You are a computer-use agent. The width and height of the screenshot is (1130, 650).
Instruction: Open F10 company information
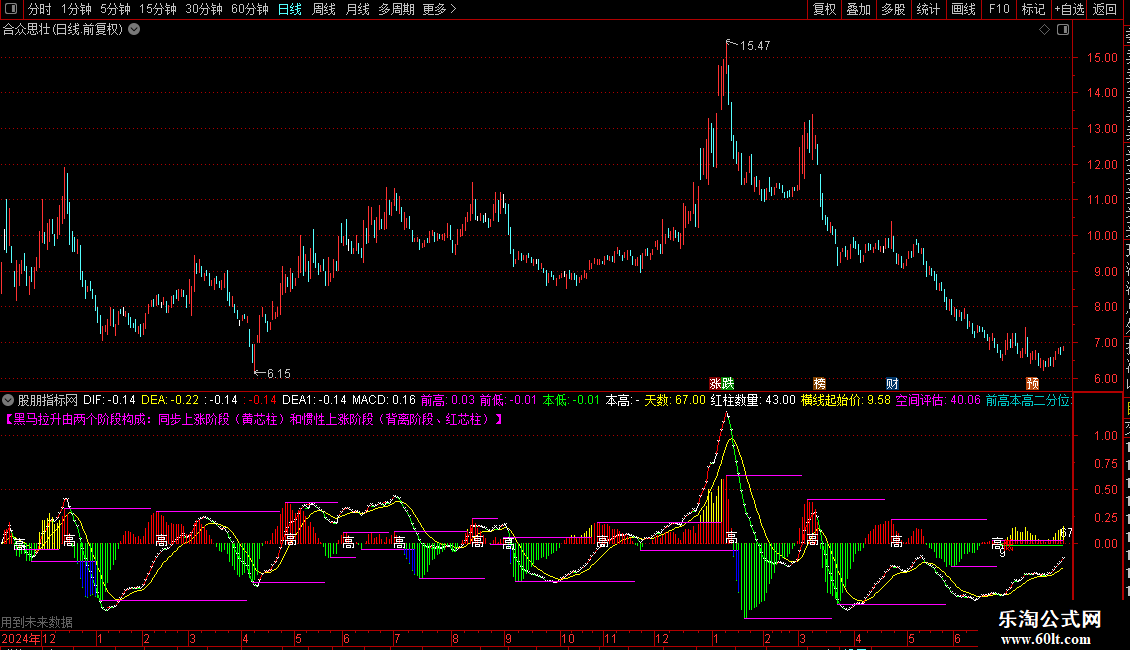tap(999, 9)
